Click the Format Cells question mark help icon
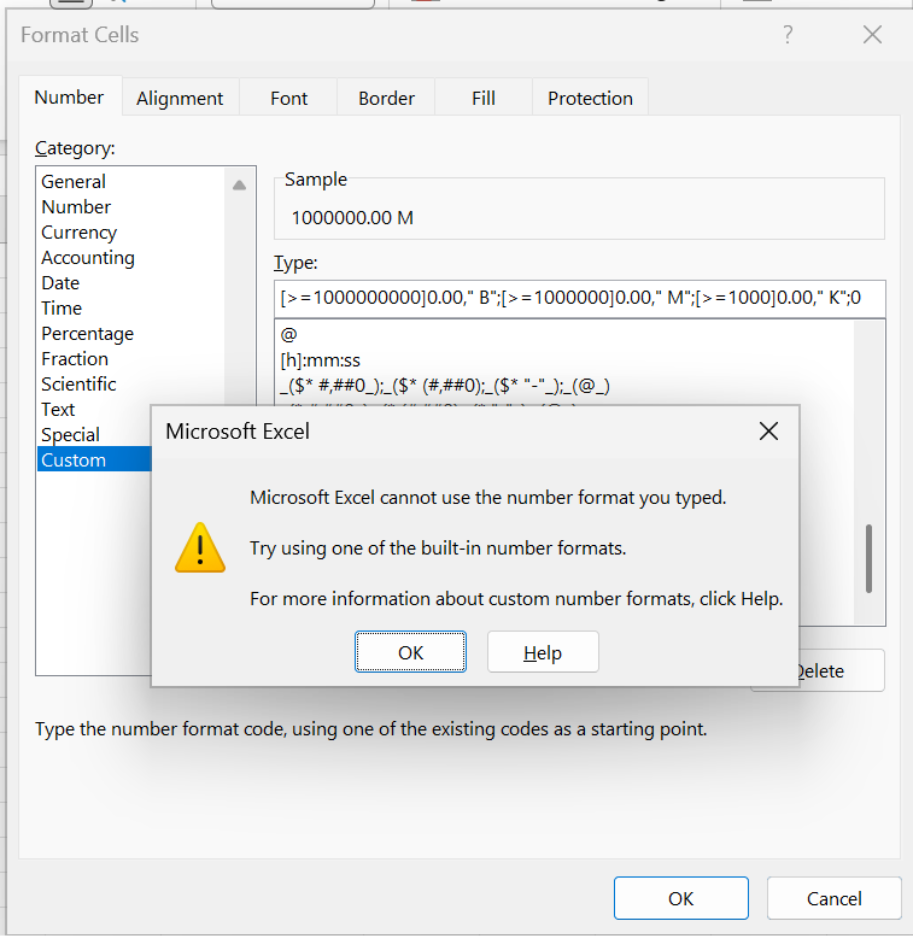Image resolution: width=913 pixels, height=936 pixels. click(788, 35)
